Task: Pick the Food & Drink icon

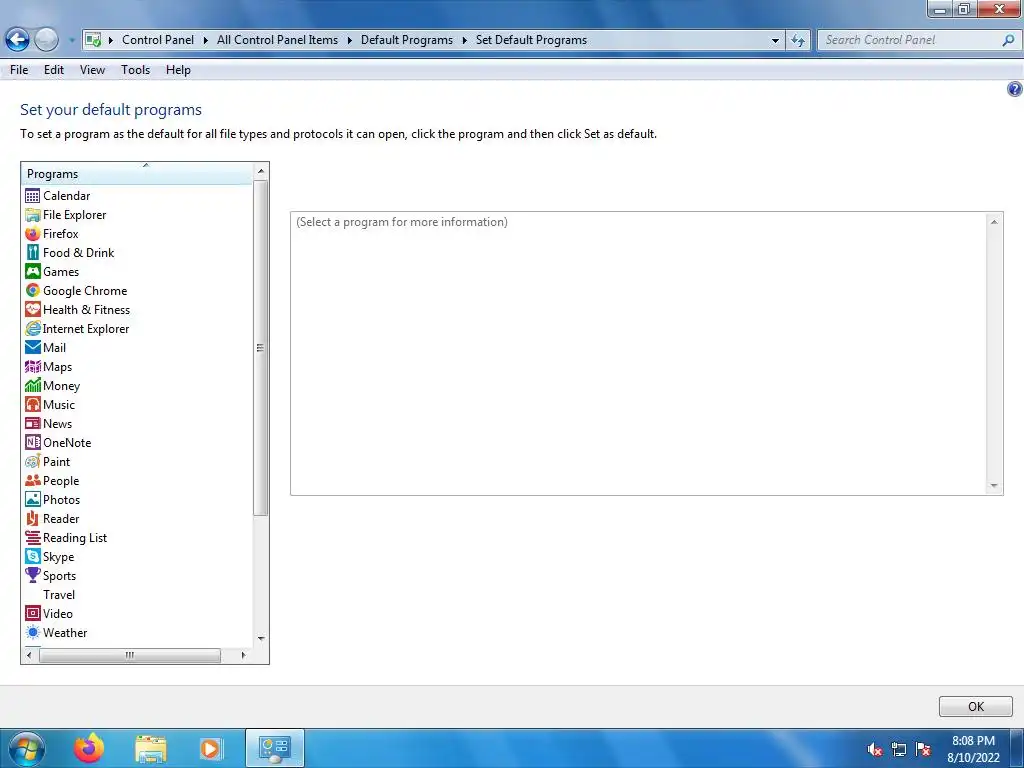Action: click(32, 253)
